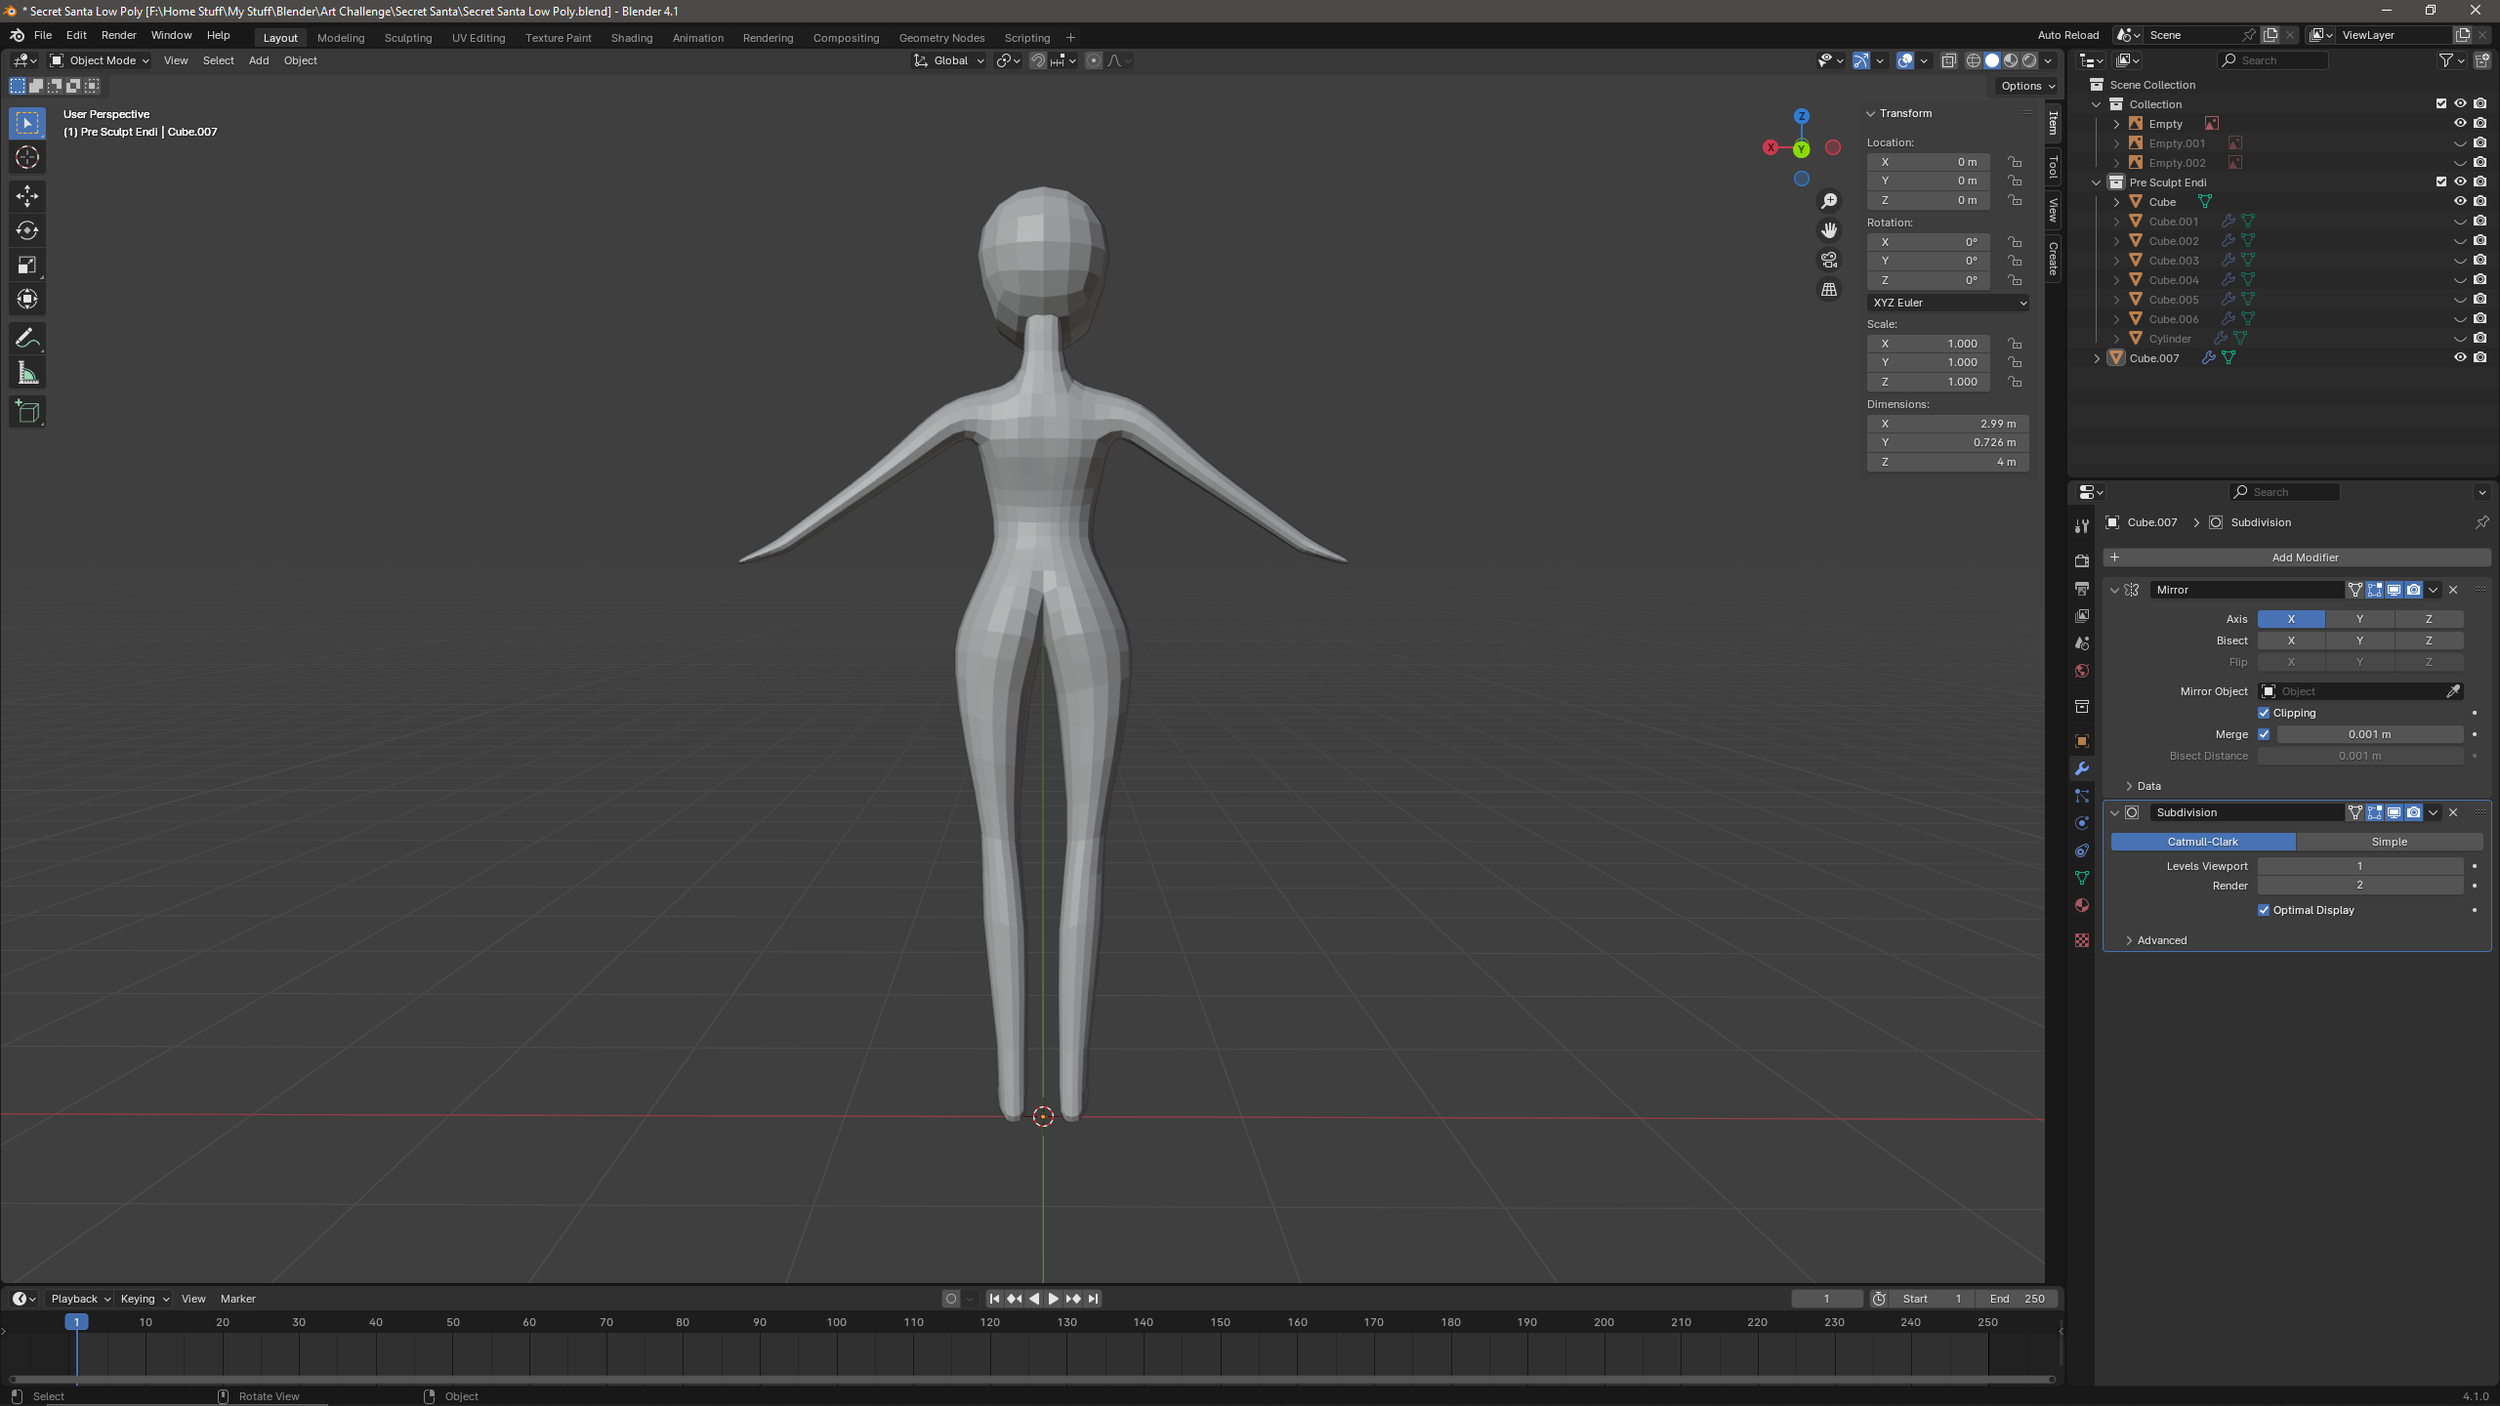Open the viewport Add menu

coord(258,61)
